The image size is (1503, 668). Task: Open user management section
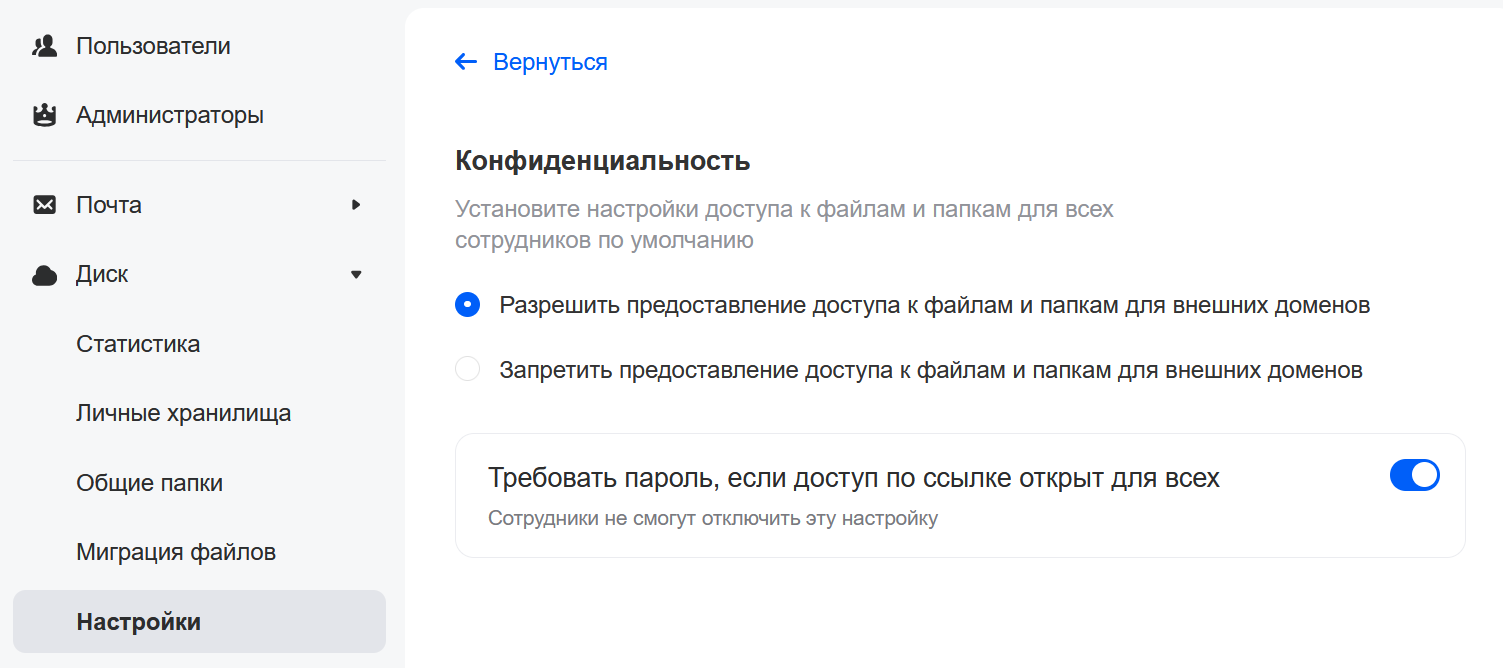pyautogui.click(x=152, y=45)
